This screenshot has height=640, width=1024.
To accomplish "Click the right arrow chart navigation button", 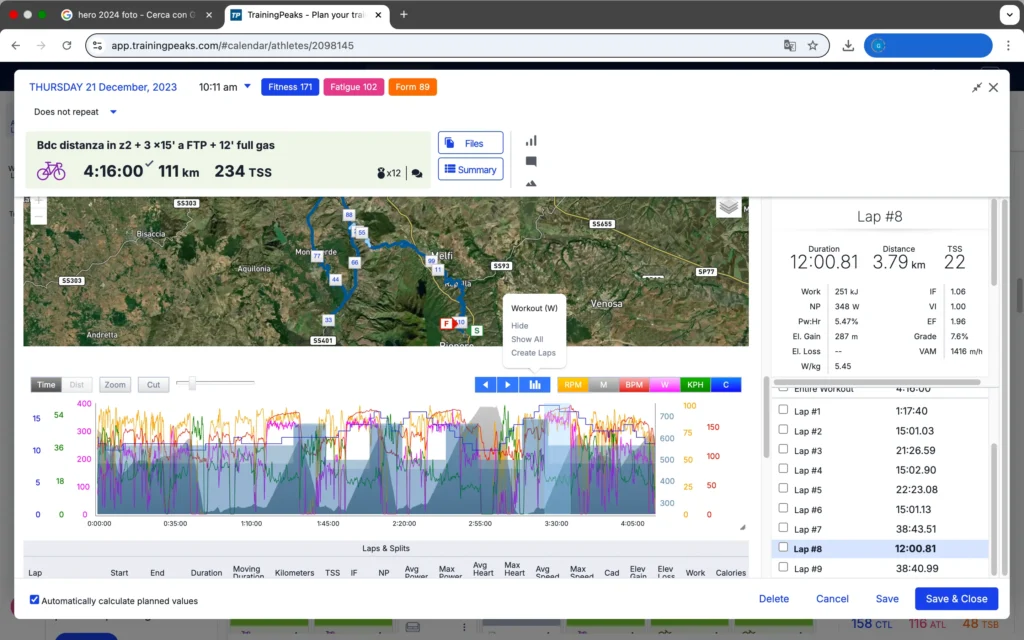I will pos(508,384).
